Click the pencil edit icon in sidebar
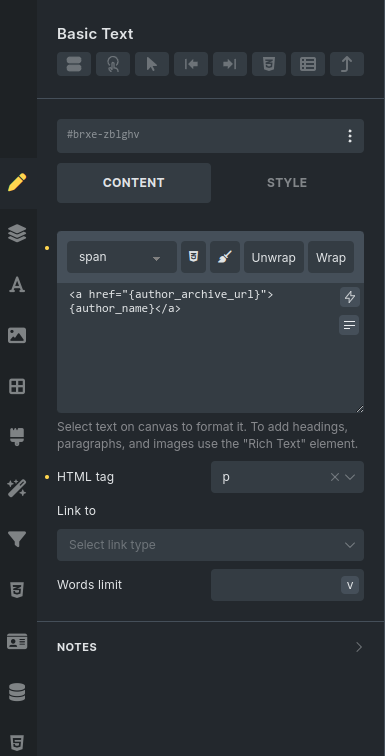This screenshot has height=756, width=385. coord(17,183)
